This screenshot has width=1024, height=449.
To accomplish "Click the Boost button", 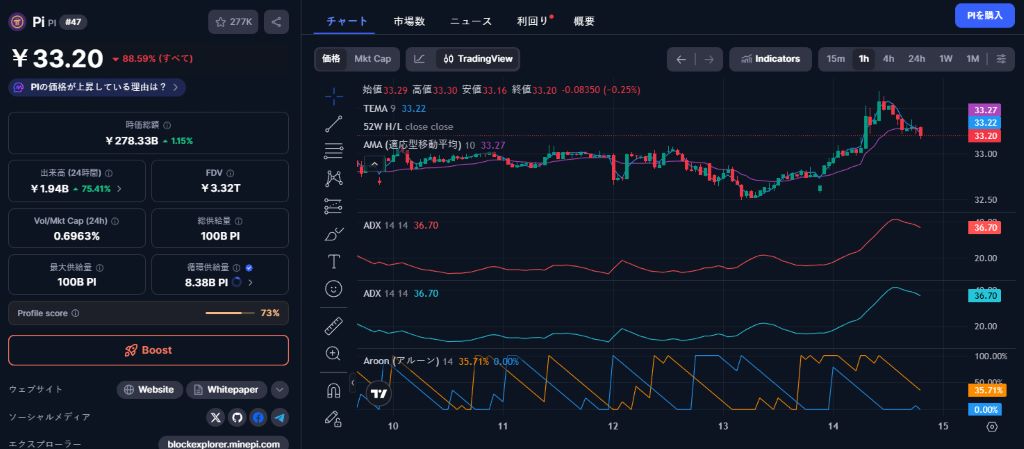I will pos(148,350).
